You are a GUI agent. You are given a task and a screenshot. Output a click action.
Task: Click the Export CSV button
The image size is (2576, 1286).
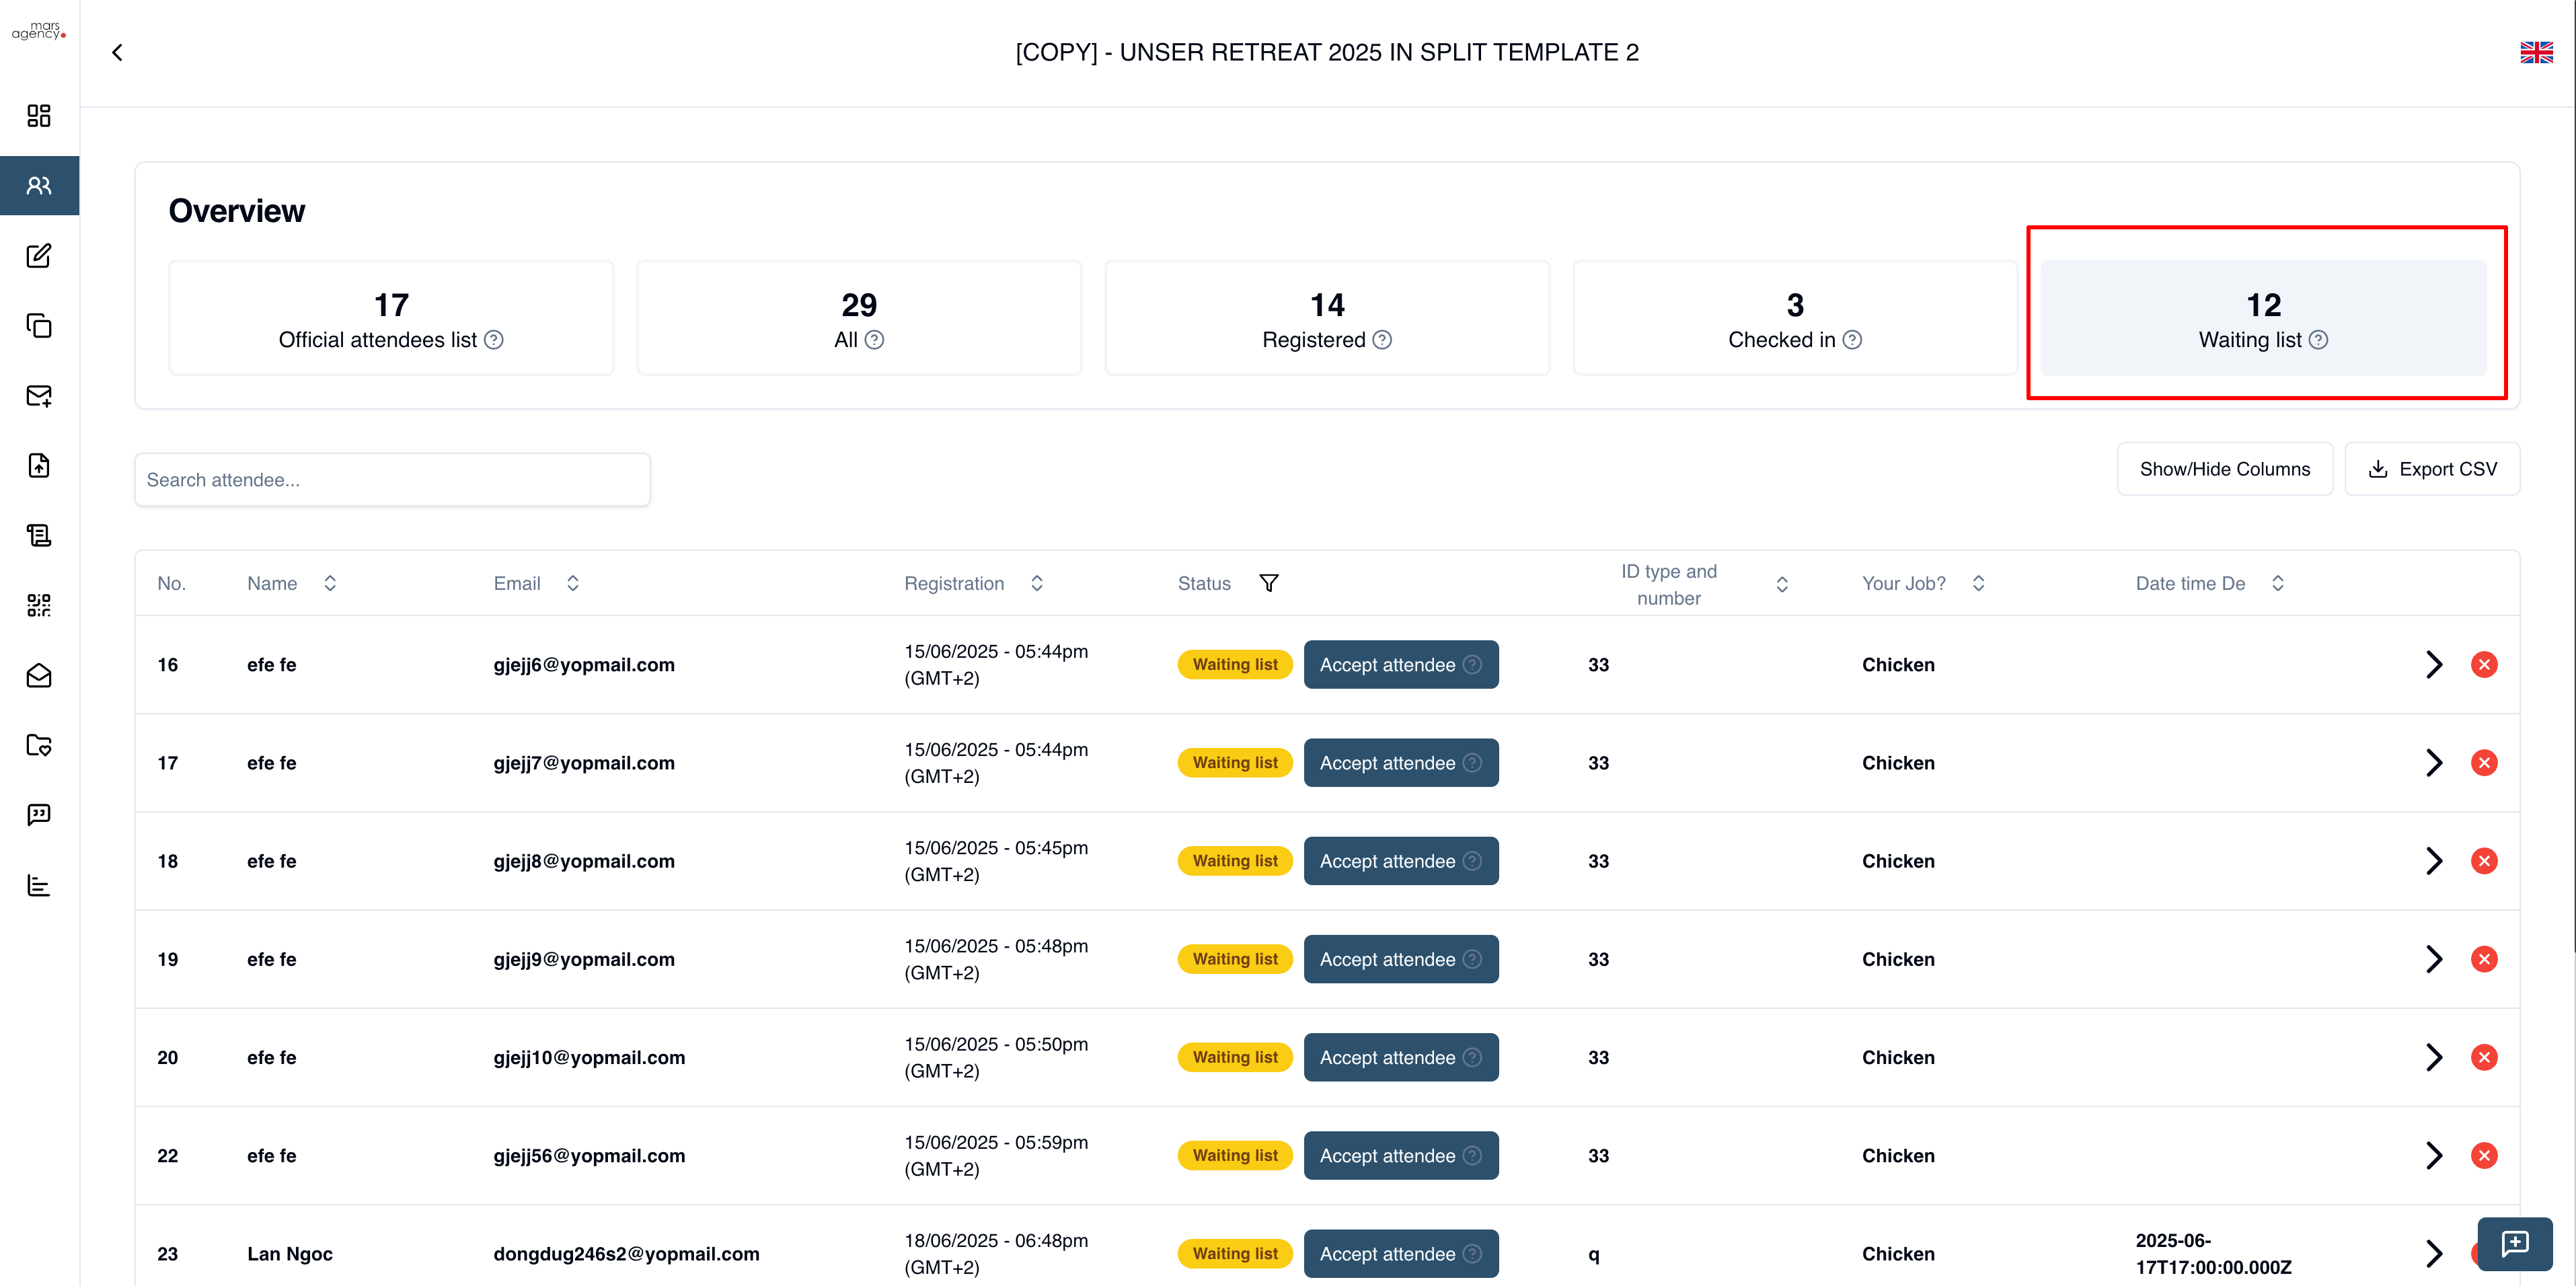click(x=2432, y=469)
